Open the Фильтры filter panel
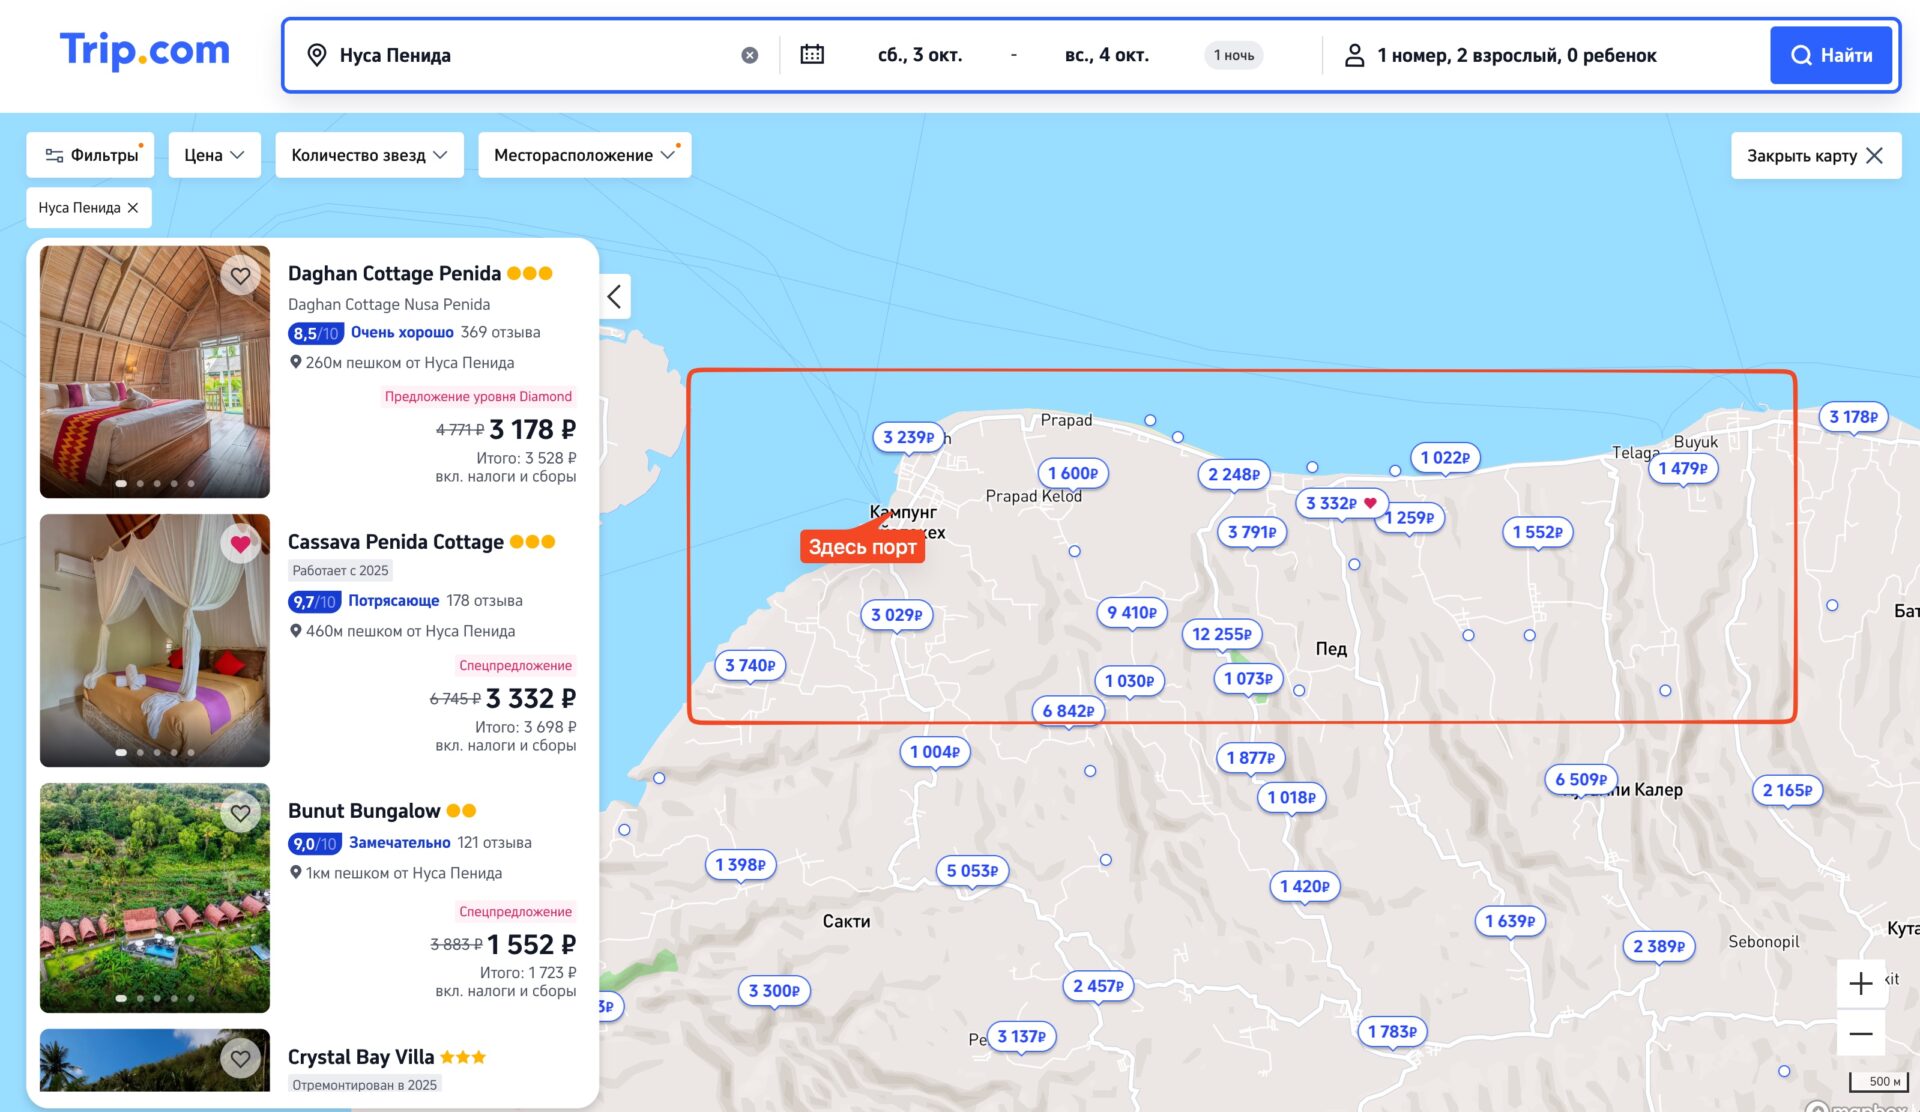The width and height of the screenshot is (1920, 1112). (x=91, y=155)
